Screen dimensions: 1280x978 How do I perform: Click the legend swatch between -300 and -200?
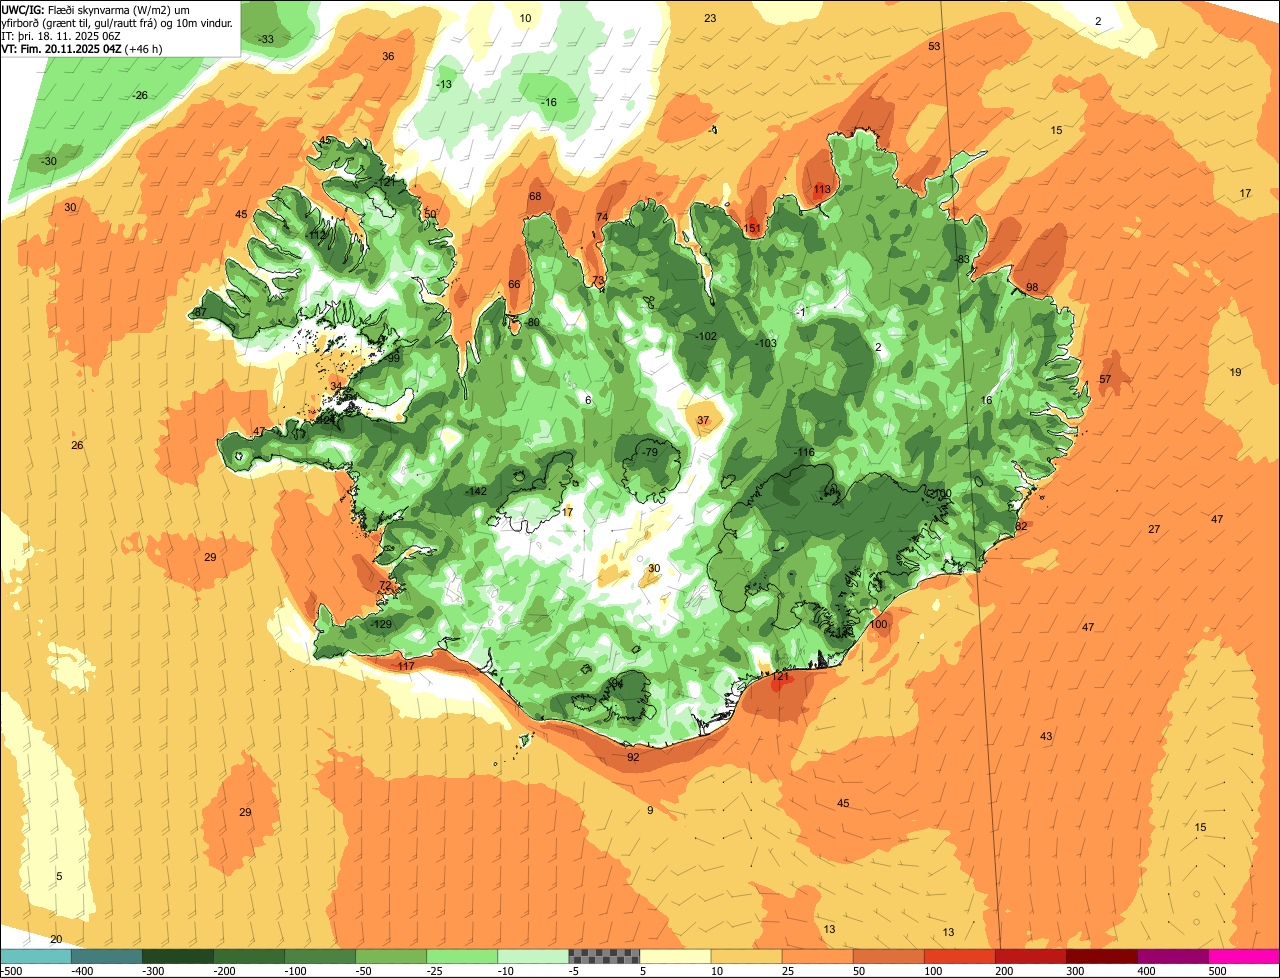178,956
